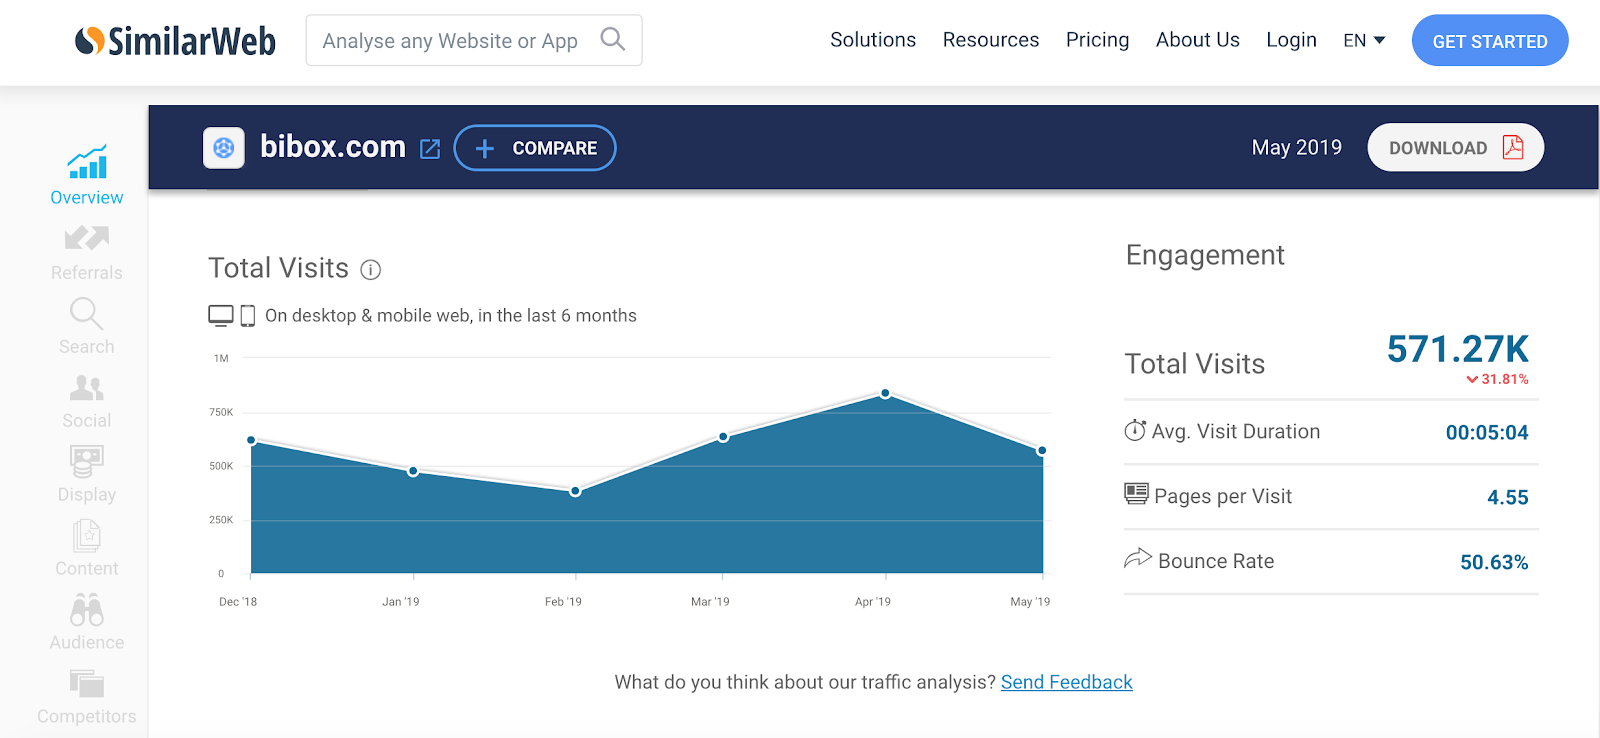Expand the EN language dropdown
This screenshot has height=738, width=1600.
tap(1364, 41)
